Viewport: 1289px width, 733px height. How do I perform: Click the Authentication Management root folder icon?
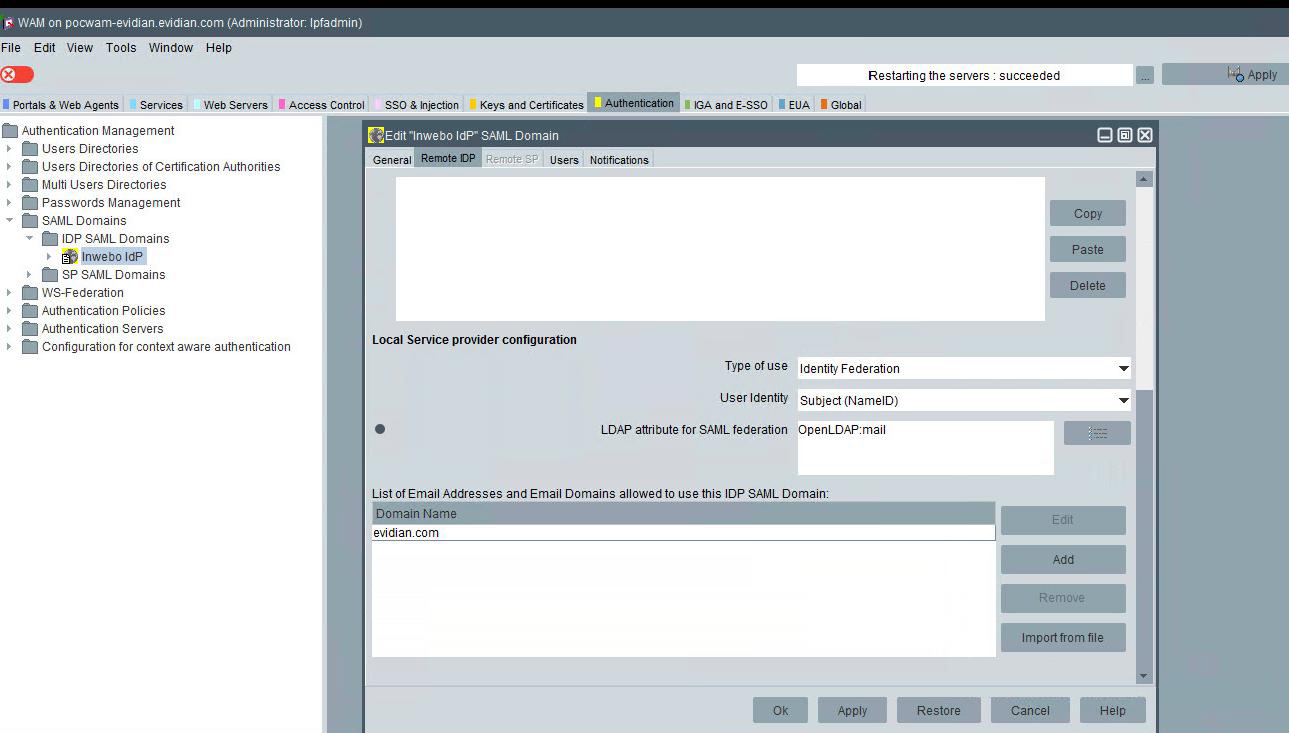10,131
